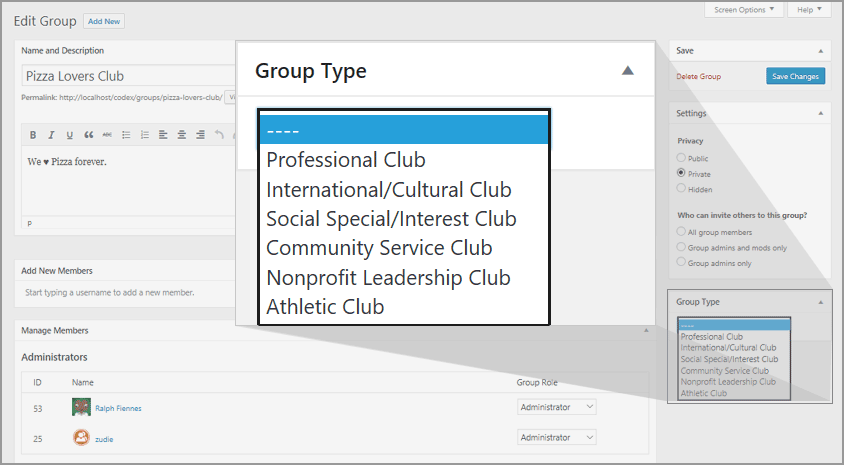Collapse the Settings panel
The height and width of the screenshot is (465, 844).
(x=820, y=114)
